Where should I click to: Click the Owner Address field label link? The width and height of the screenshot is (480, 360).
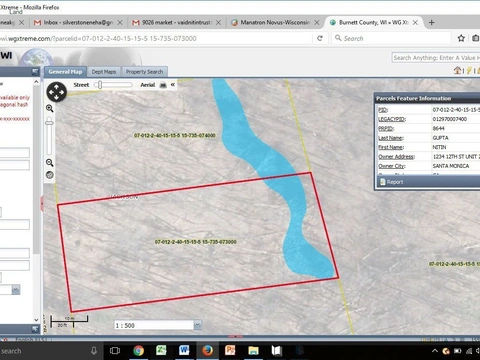[x=396, y=157]
